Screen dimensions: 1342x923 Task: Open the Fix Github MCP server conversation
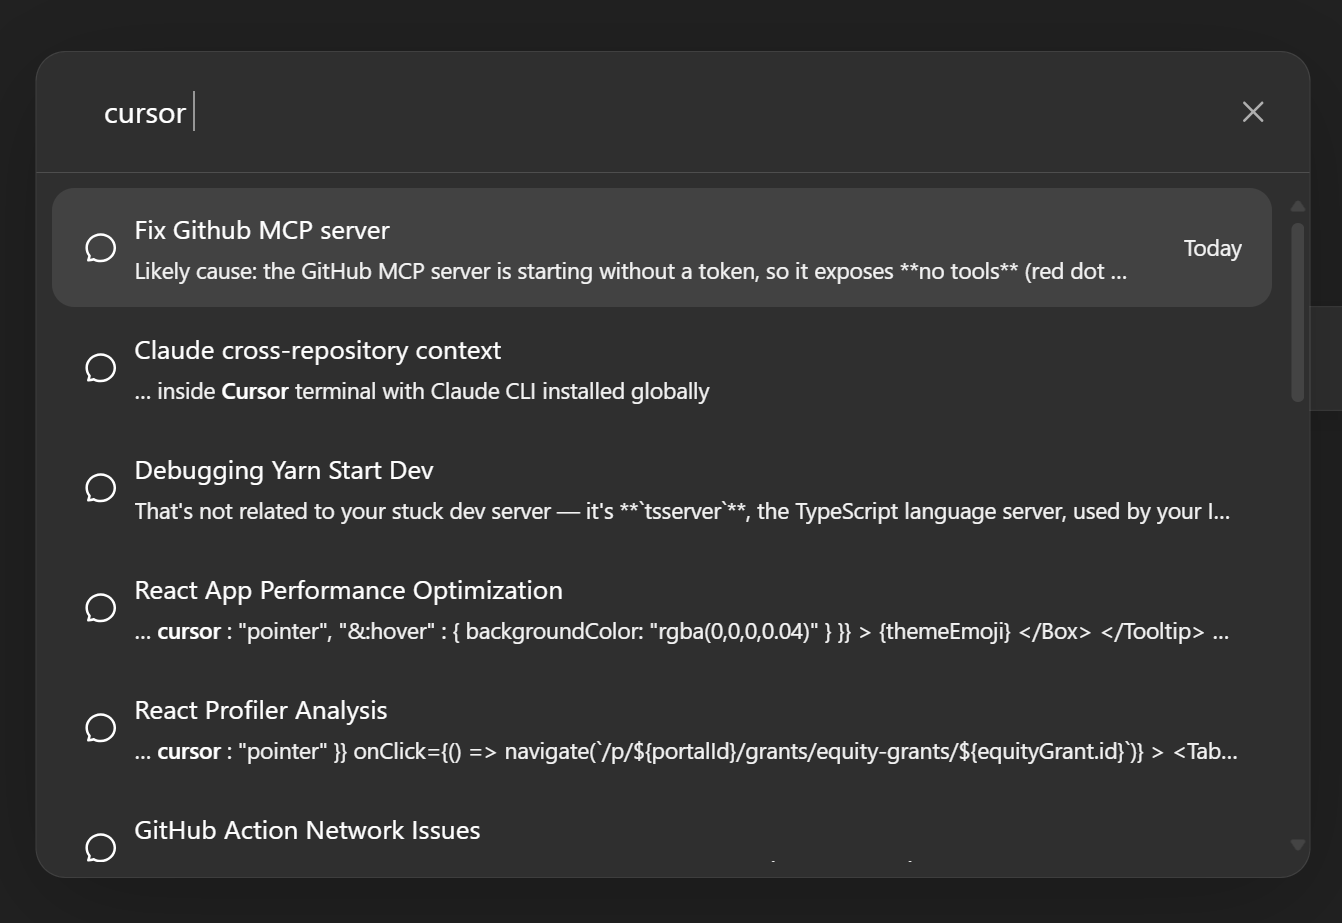pos(262,231)
